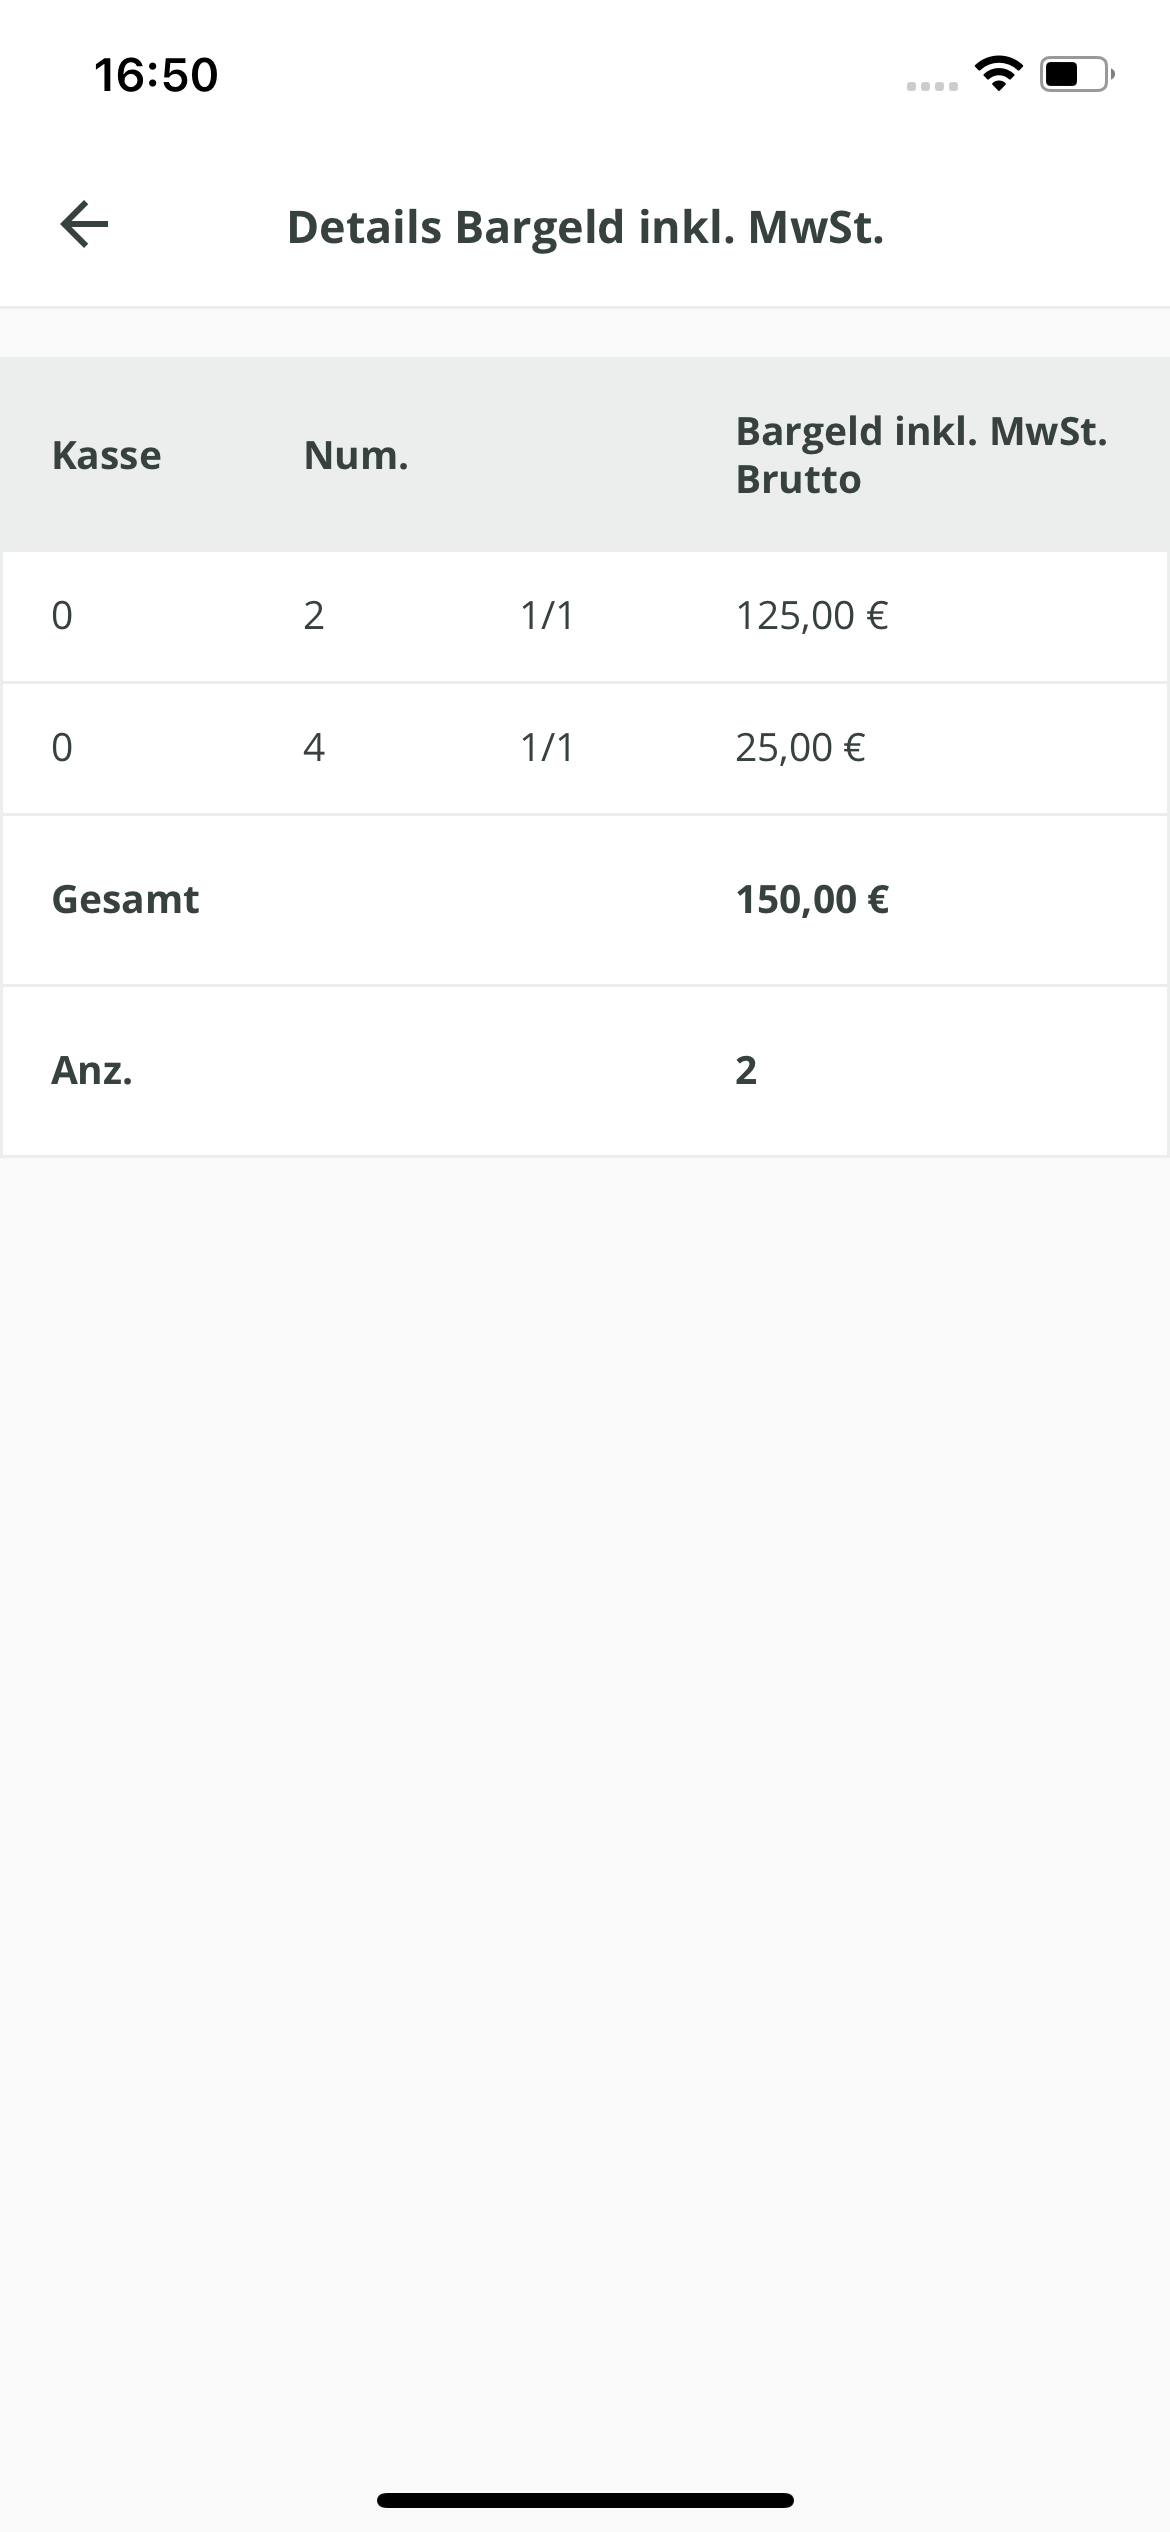The width and height of the screenshot is (1170, 2532).
Task: Tap the cellular signal dots
Action: coord(932,86)
